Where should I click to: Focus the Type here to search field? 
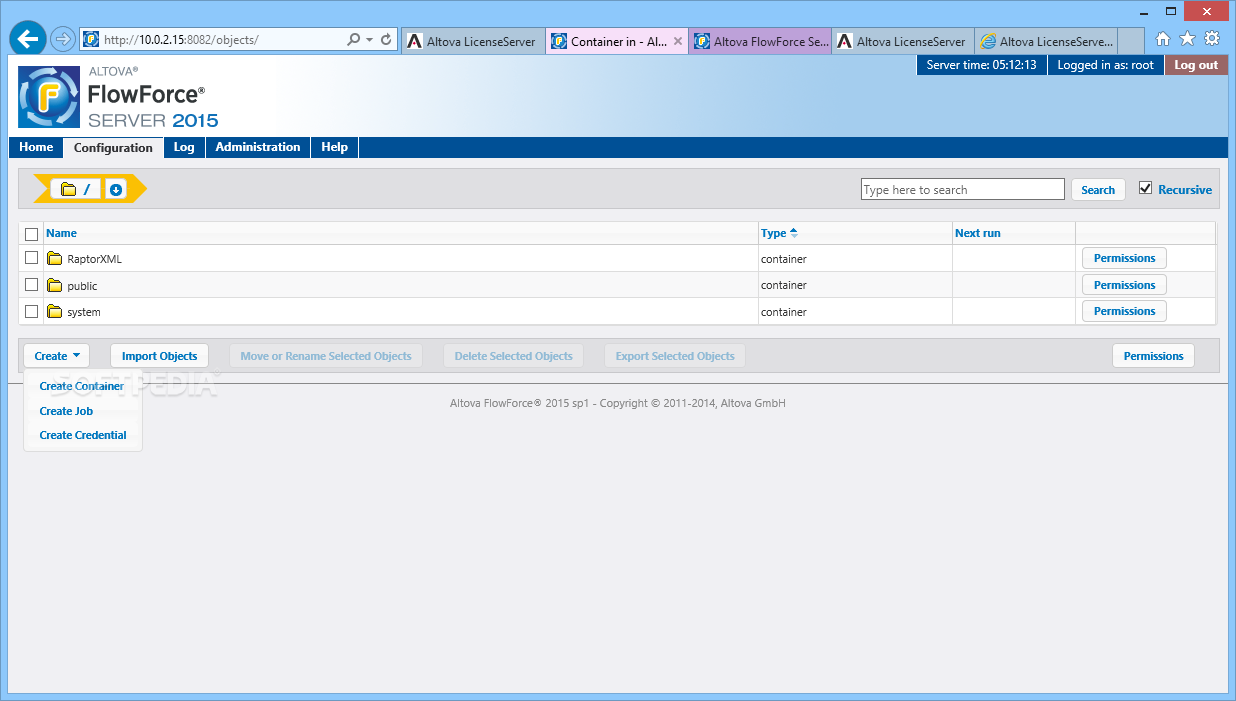tap(963, 190)
